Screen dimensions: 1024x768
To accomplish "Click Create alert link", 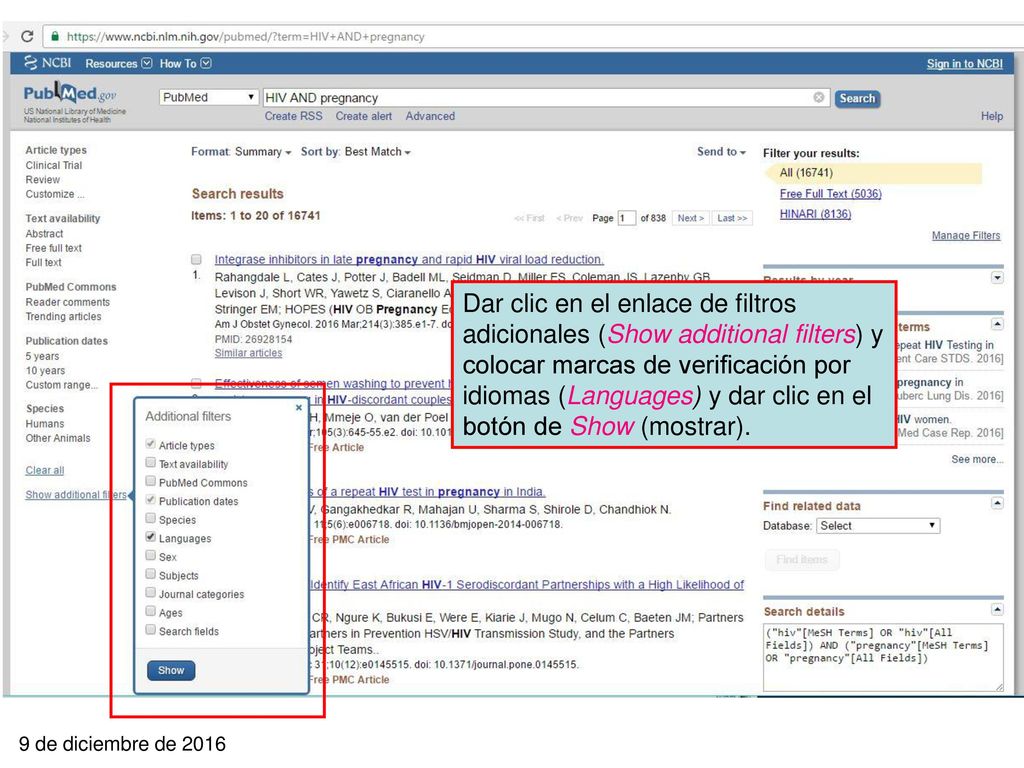I will pos(364,116).
